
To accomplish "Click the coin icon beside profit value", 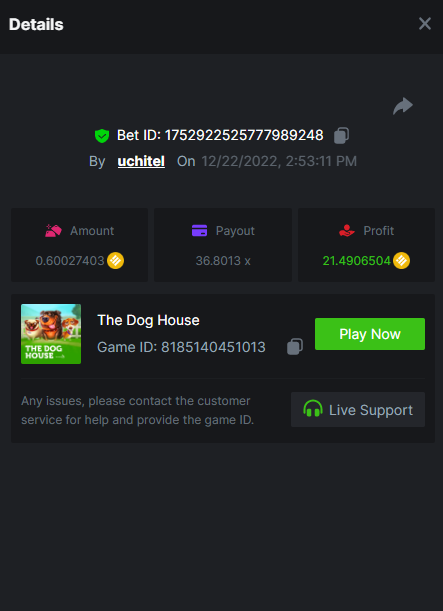I will [x=401, y=261].
